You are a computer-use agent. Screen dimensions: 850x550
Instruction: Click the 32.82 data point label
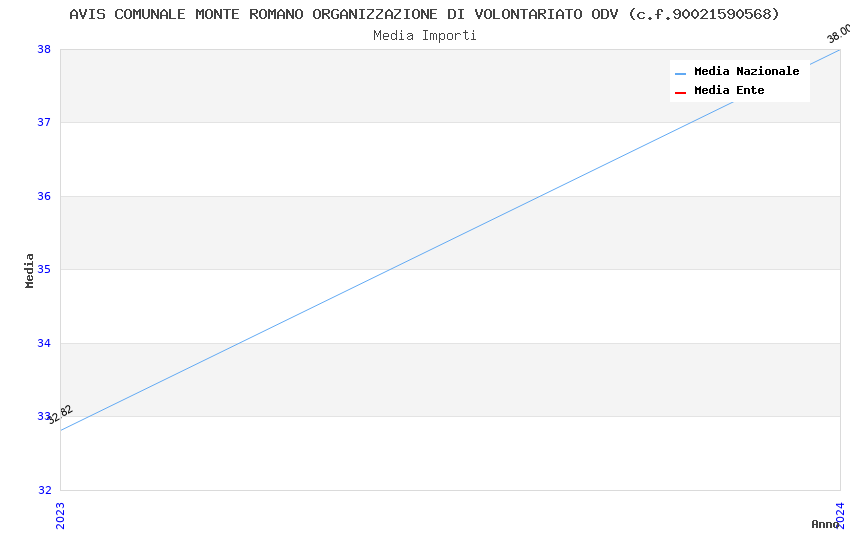(60, 415)
